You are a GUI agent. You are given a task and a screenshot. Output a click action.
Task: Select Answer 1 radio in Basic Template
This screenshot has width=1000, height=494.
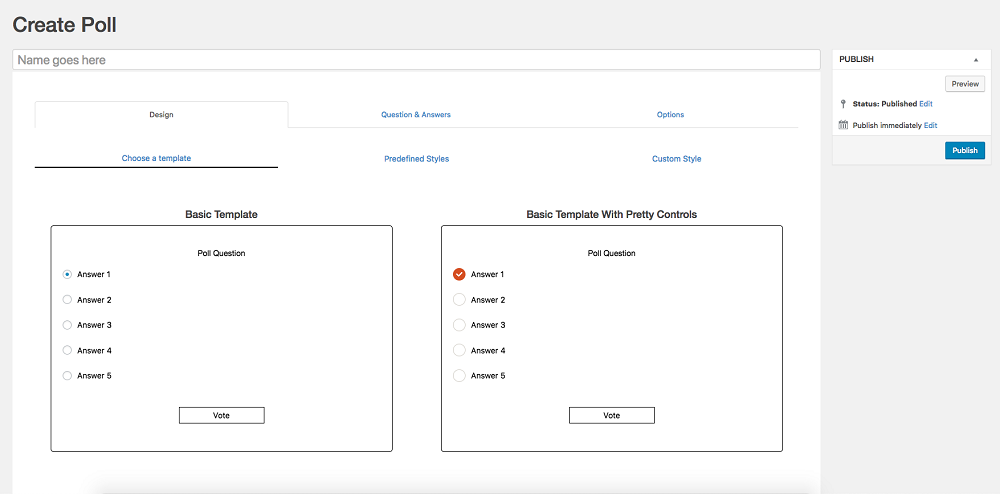coord(67,274)
